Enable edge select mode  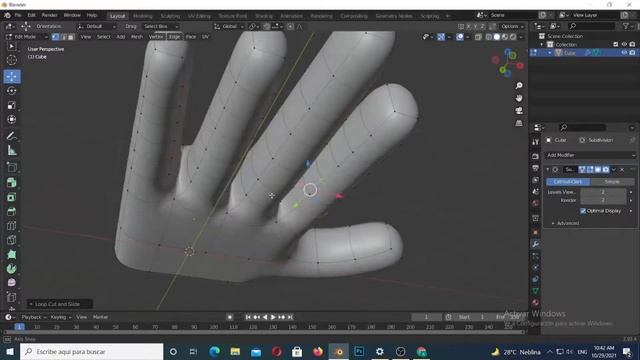[63, 37]
